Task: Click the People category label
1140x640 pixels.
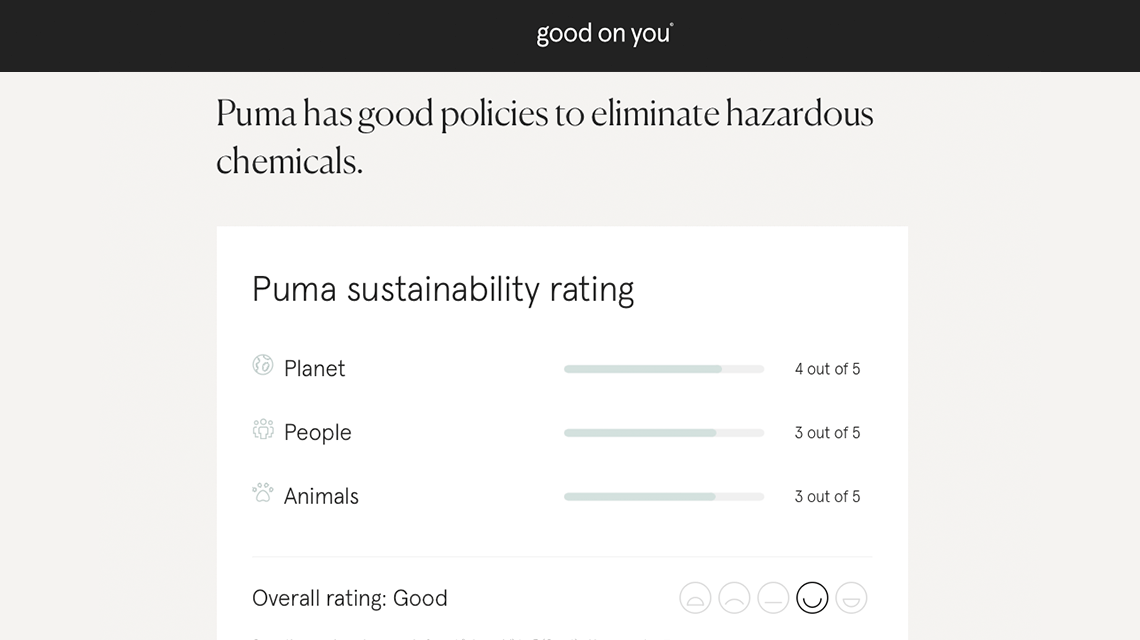Action: pos(317,433)
